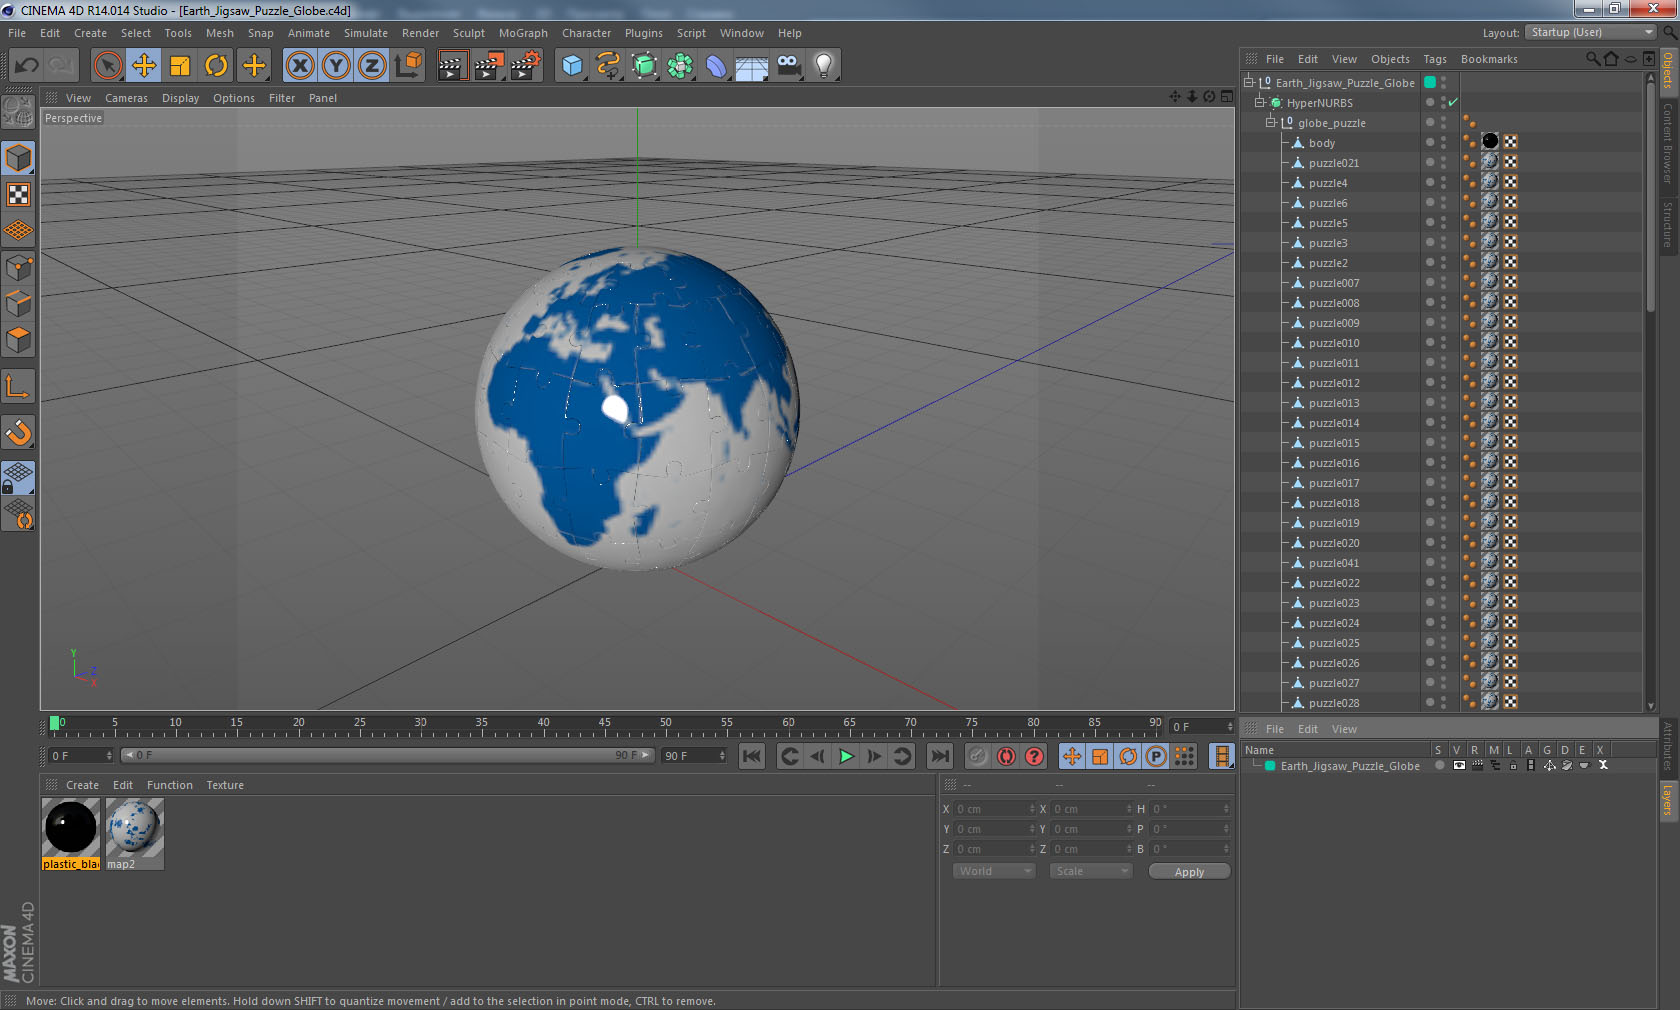The image size is (1680, 1010).
Task: Enable Texture mode checkered icon
Action: click(x=18, y=195)
